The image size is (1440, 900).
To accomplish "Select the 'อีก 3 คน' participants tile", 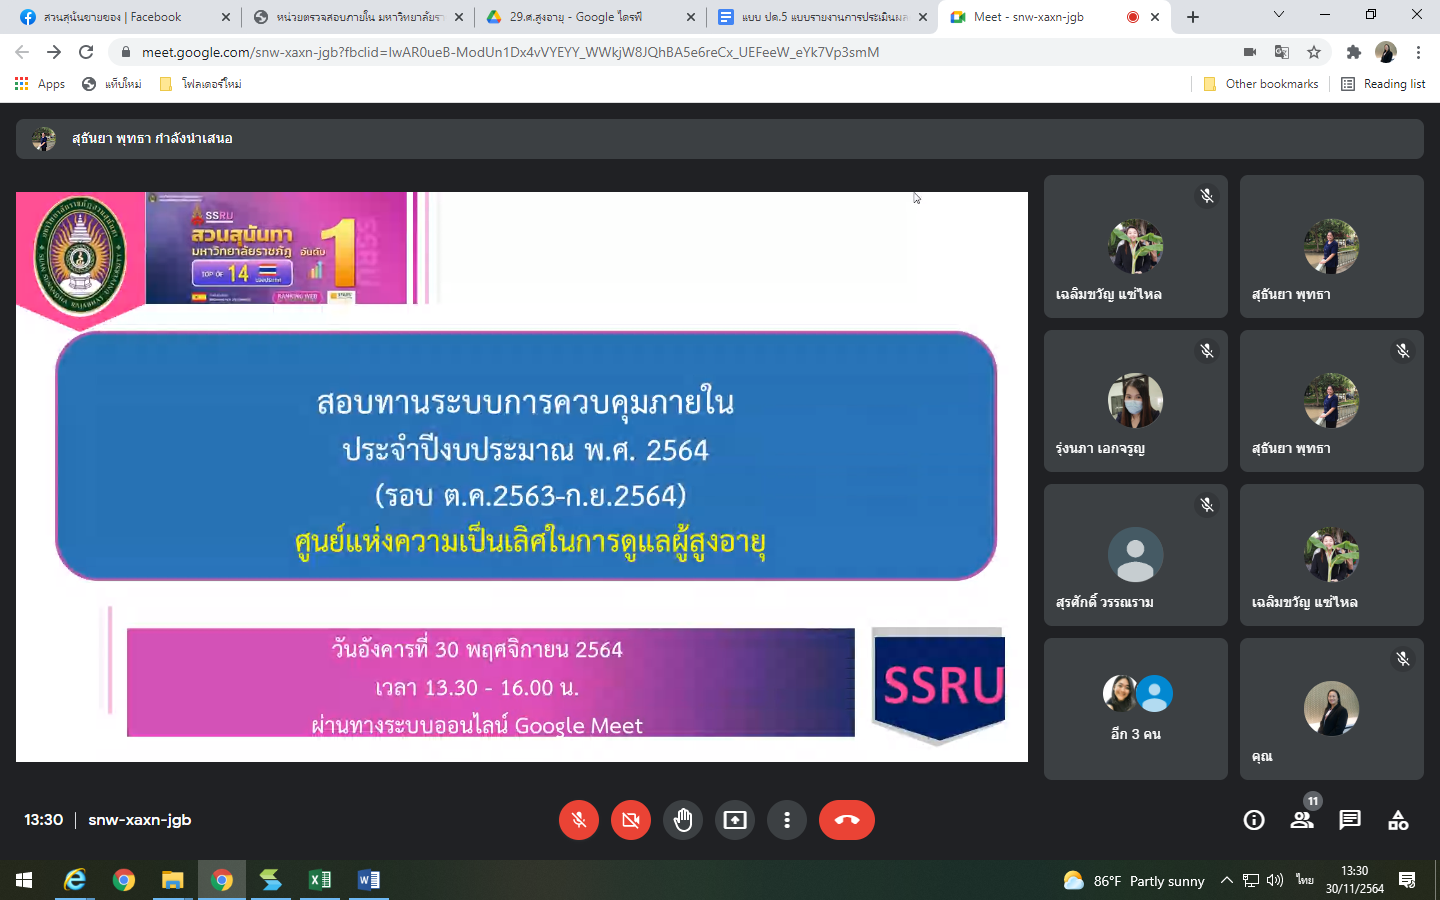I will tap(1135, 709).
